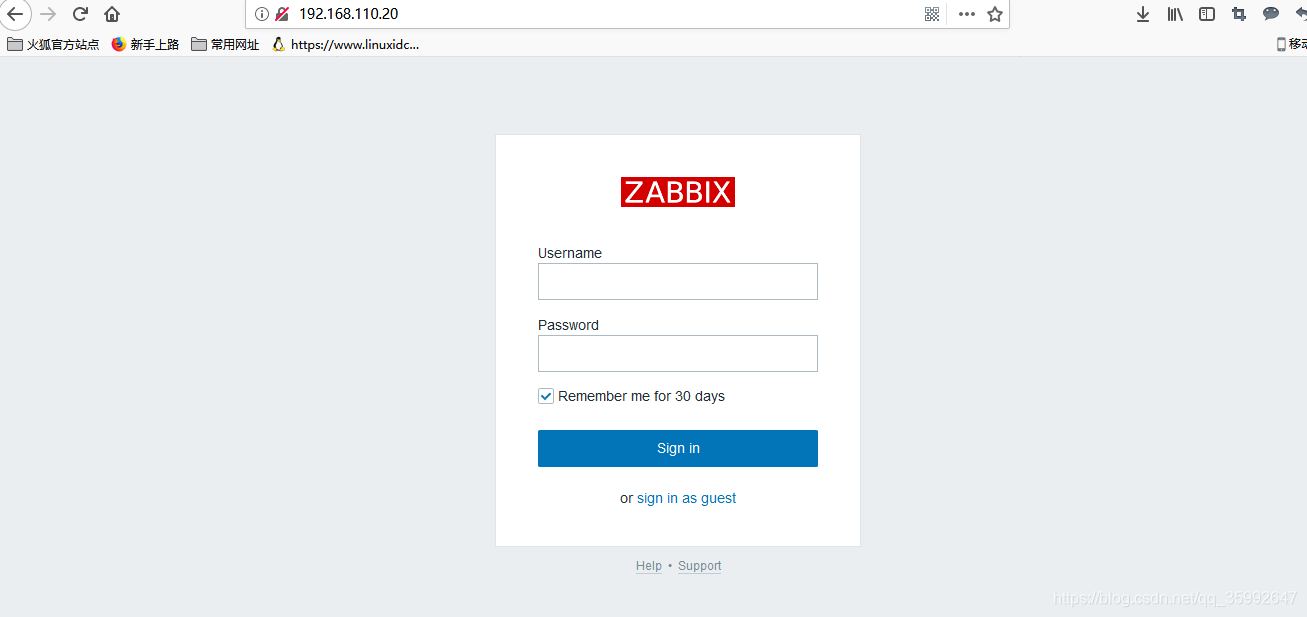The width and height of the screenshot is (1307, 617).
Task: Toggle the sidebar panel icon
Action: click(x=1207, y=14)
